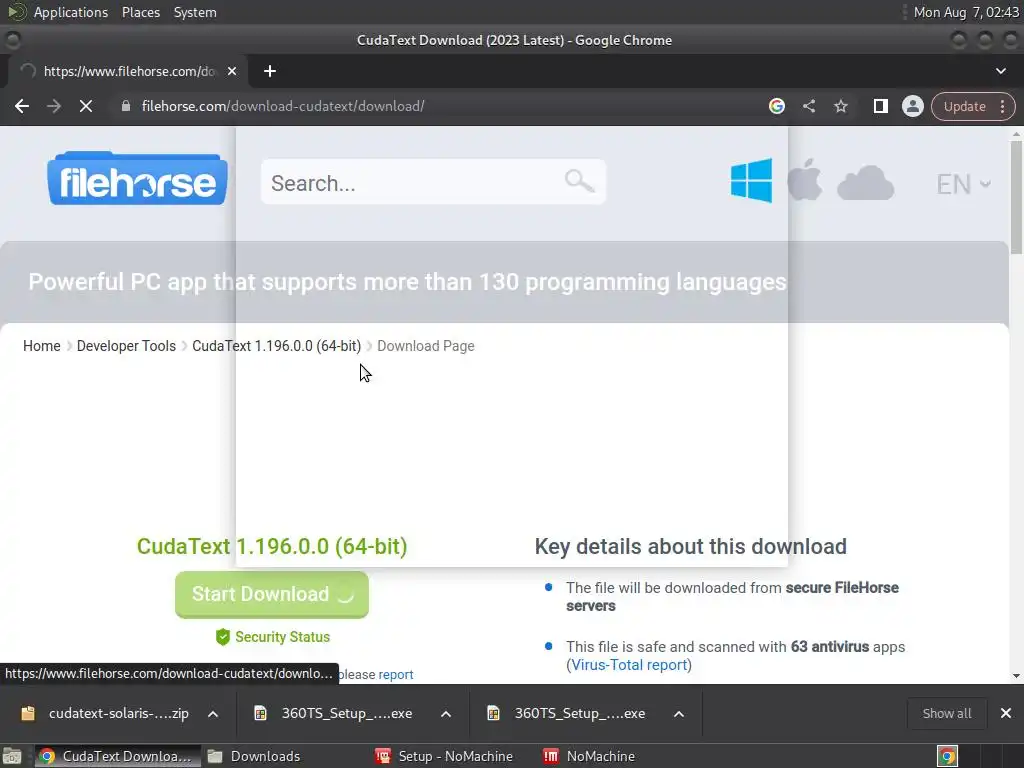The width and height of the screenshot is (1024, 768).
Task: Click the show desktop icon in taskbar
Action: coord(12,756)
